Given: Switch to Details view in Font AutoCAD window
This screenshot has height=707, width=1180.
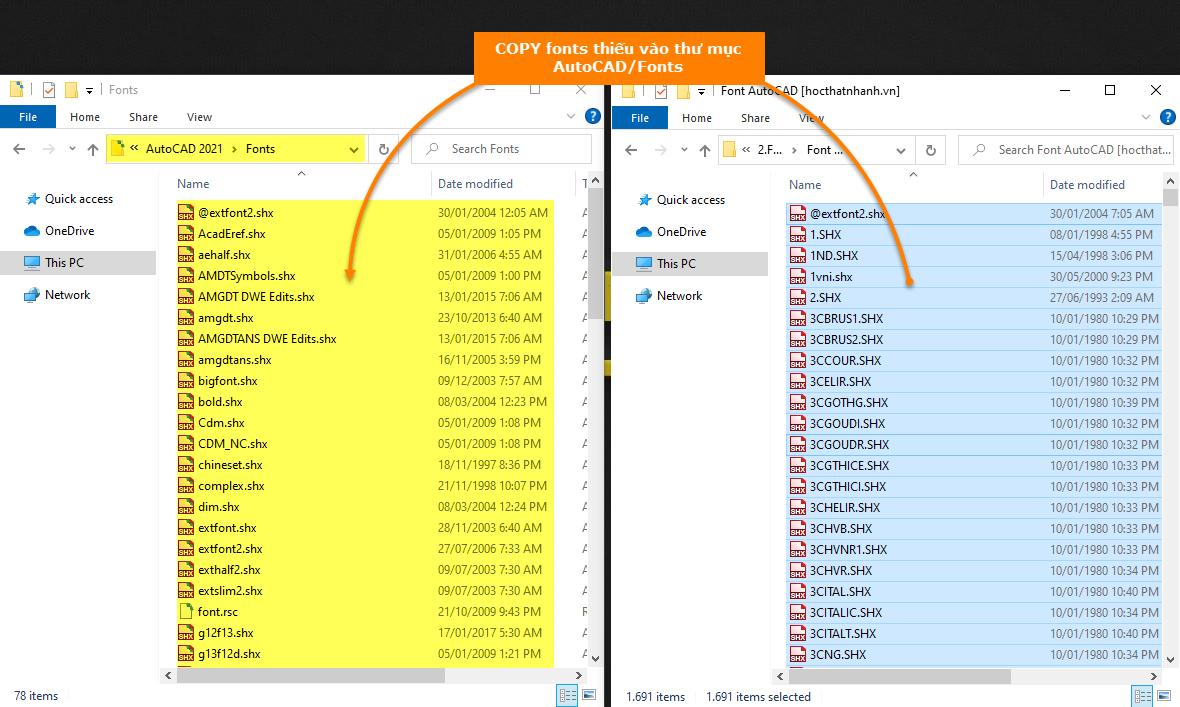Looking at the screenshot, I should tap(1142, 696).
